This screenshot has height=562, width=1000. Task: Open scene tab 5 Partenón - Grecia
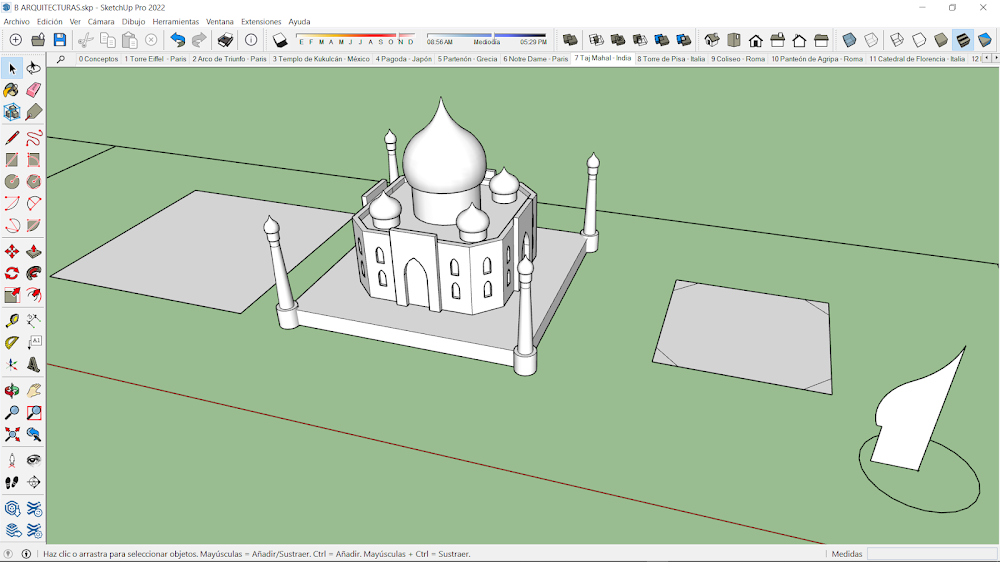tap(467, 59)
